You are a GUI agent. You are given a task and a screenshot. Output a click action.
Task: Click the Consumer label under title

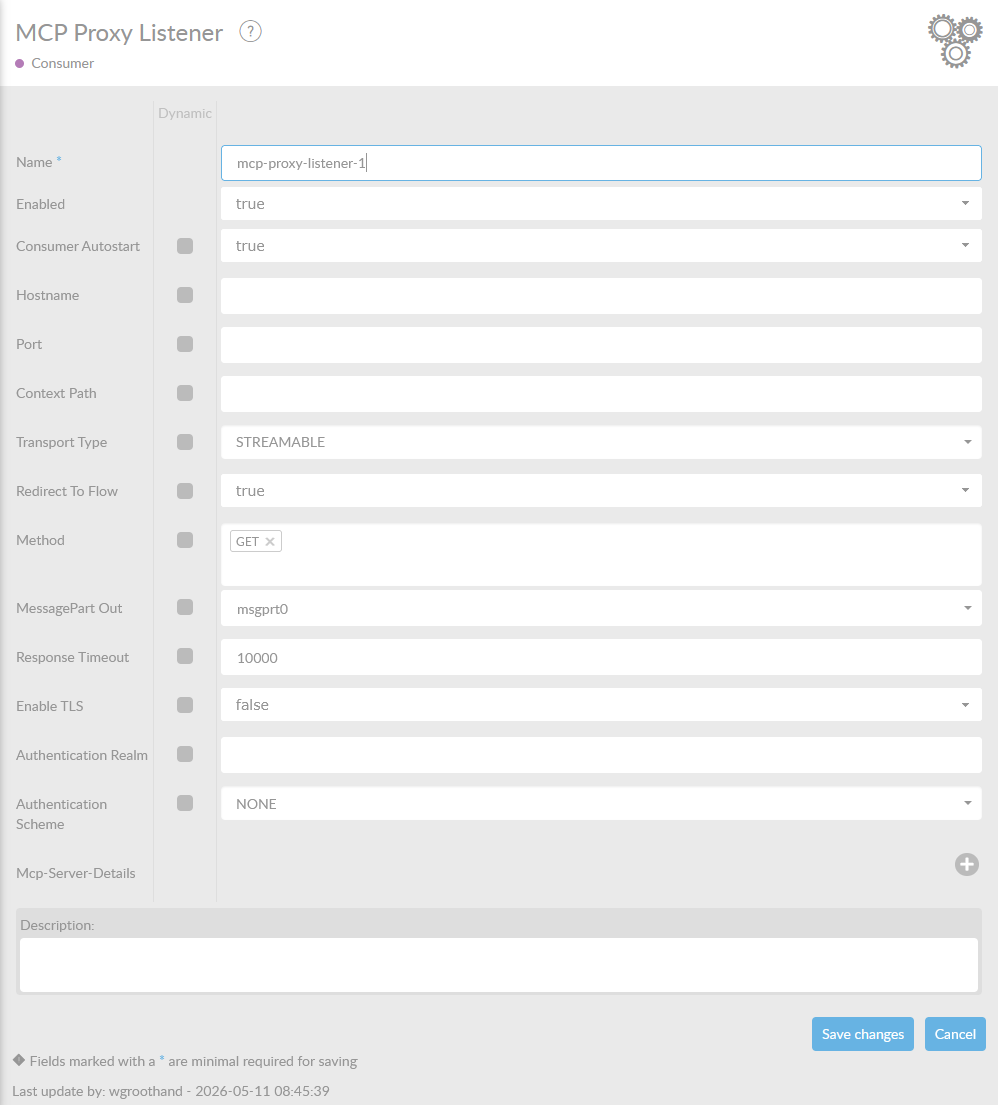tap(62, 63)
